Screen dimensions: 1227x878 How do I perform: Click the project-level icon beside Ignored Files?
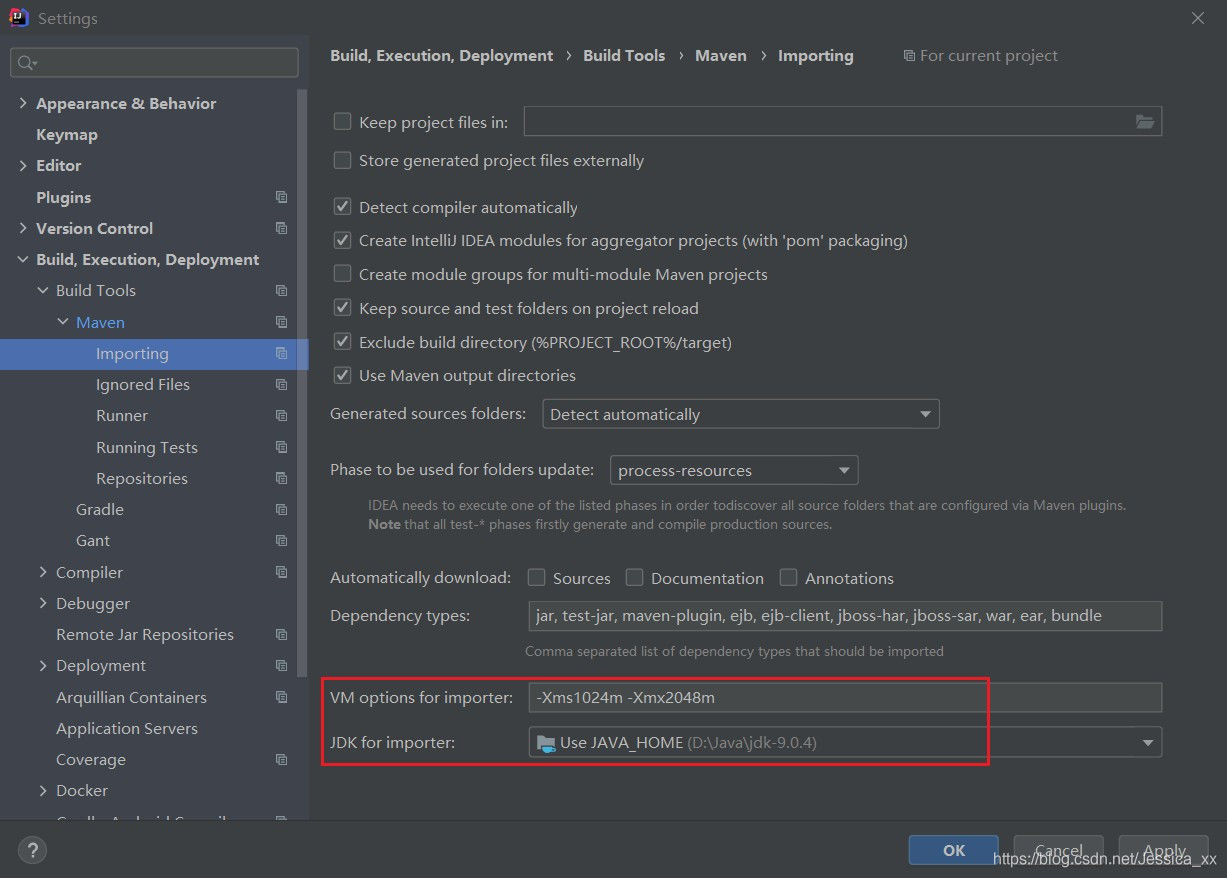click(281, 384)
